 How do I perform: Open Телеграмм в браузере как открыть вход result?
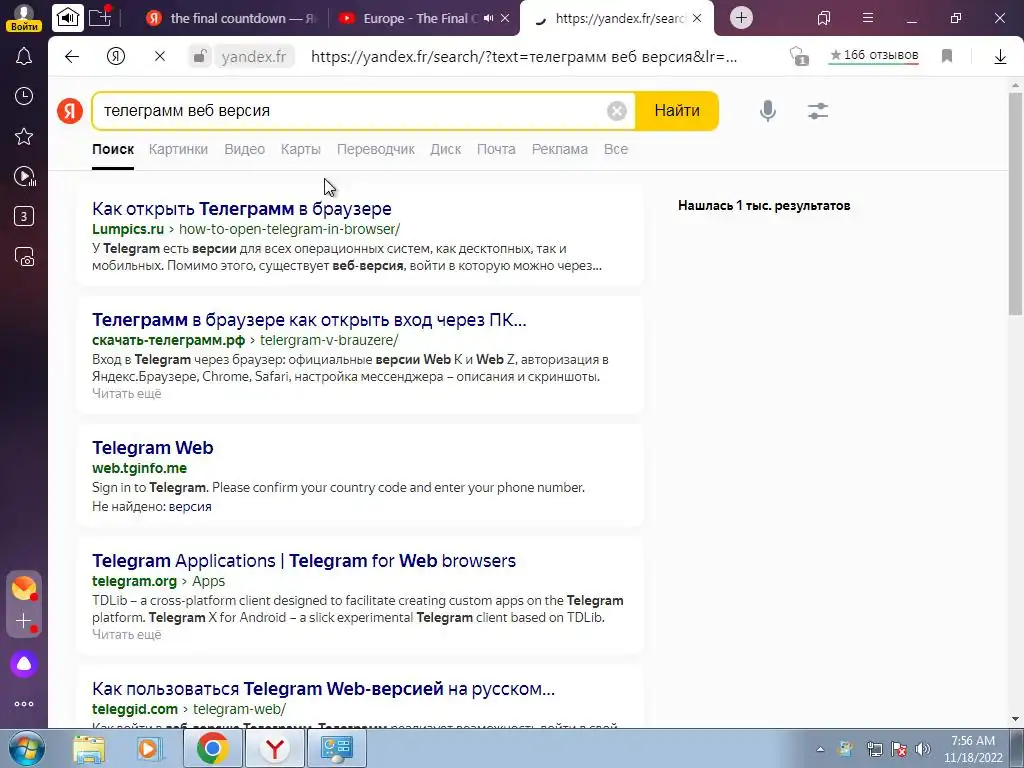(309, 319)
